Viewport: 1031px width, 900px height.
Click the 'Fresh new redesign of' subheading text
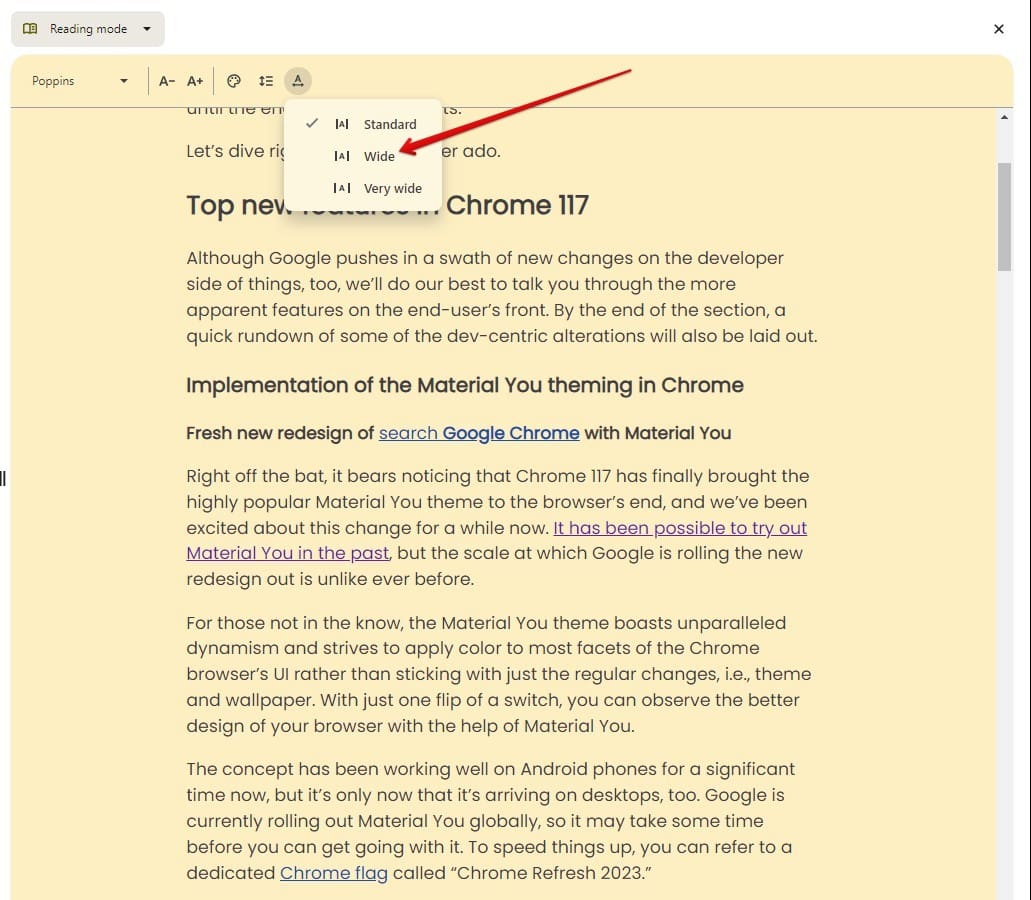point(280,433)
